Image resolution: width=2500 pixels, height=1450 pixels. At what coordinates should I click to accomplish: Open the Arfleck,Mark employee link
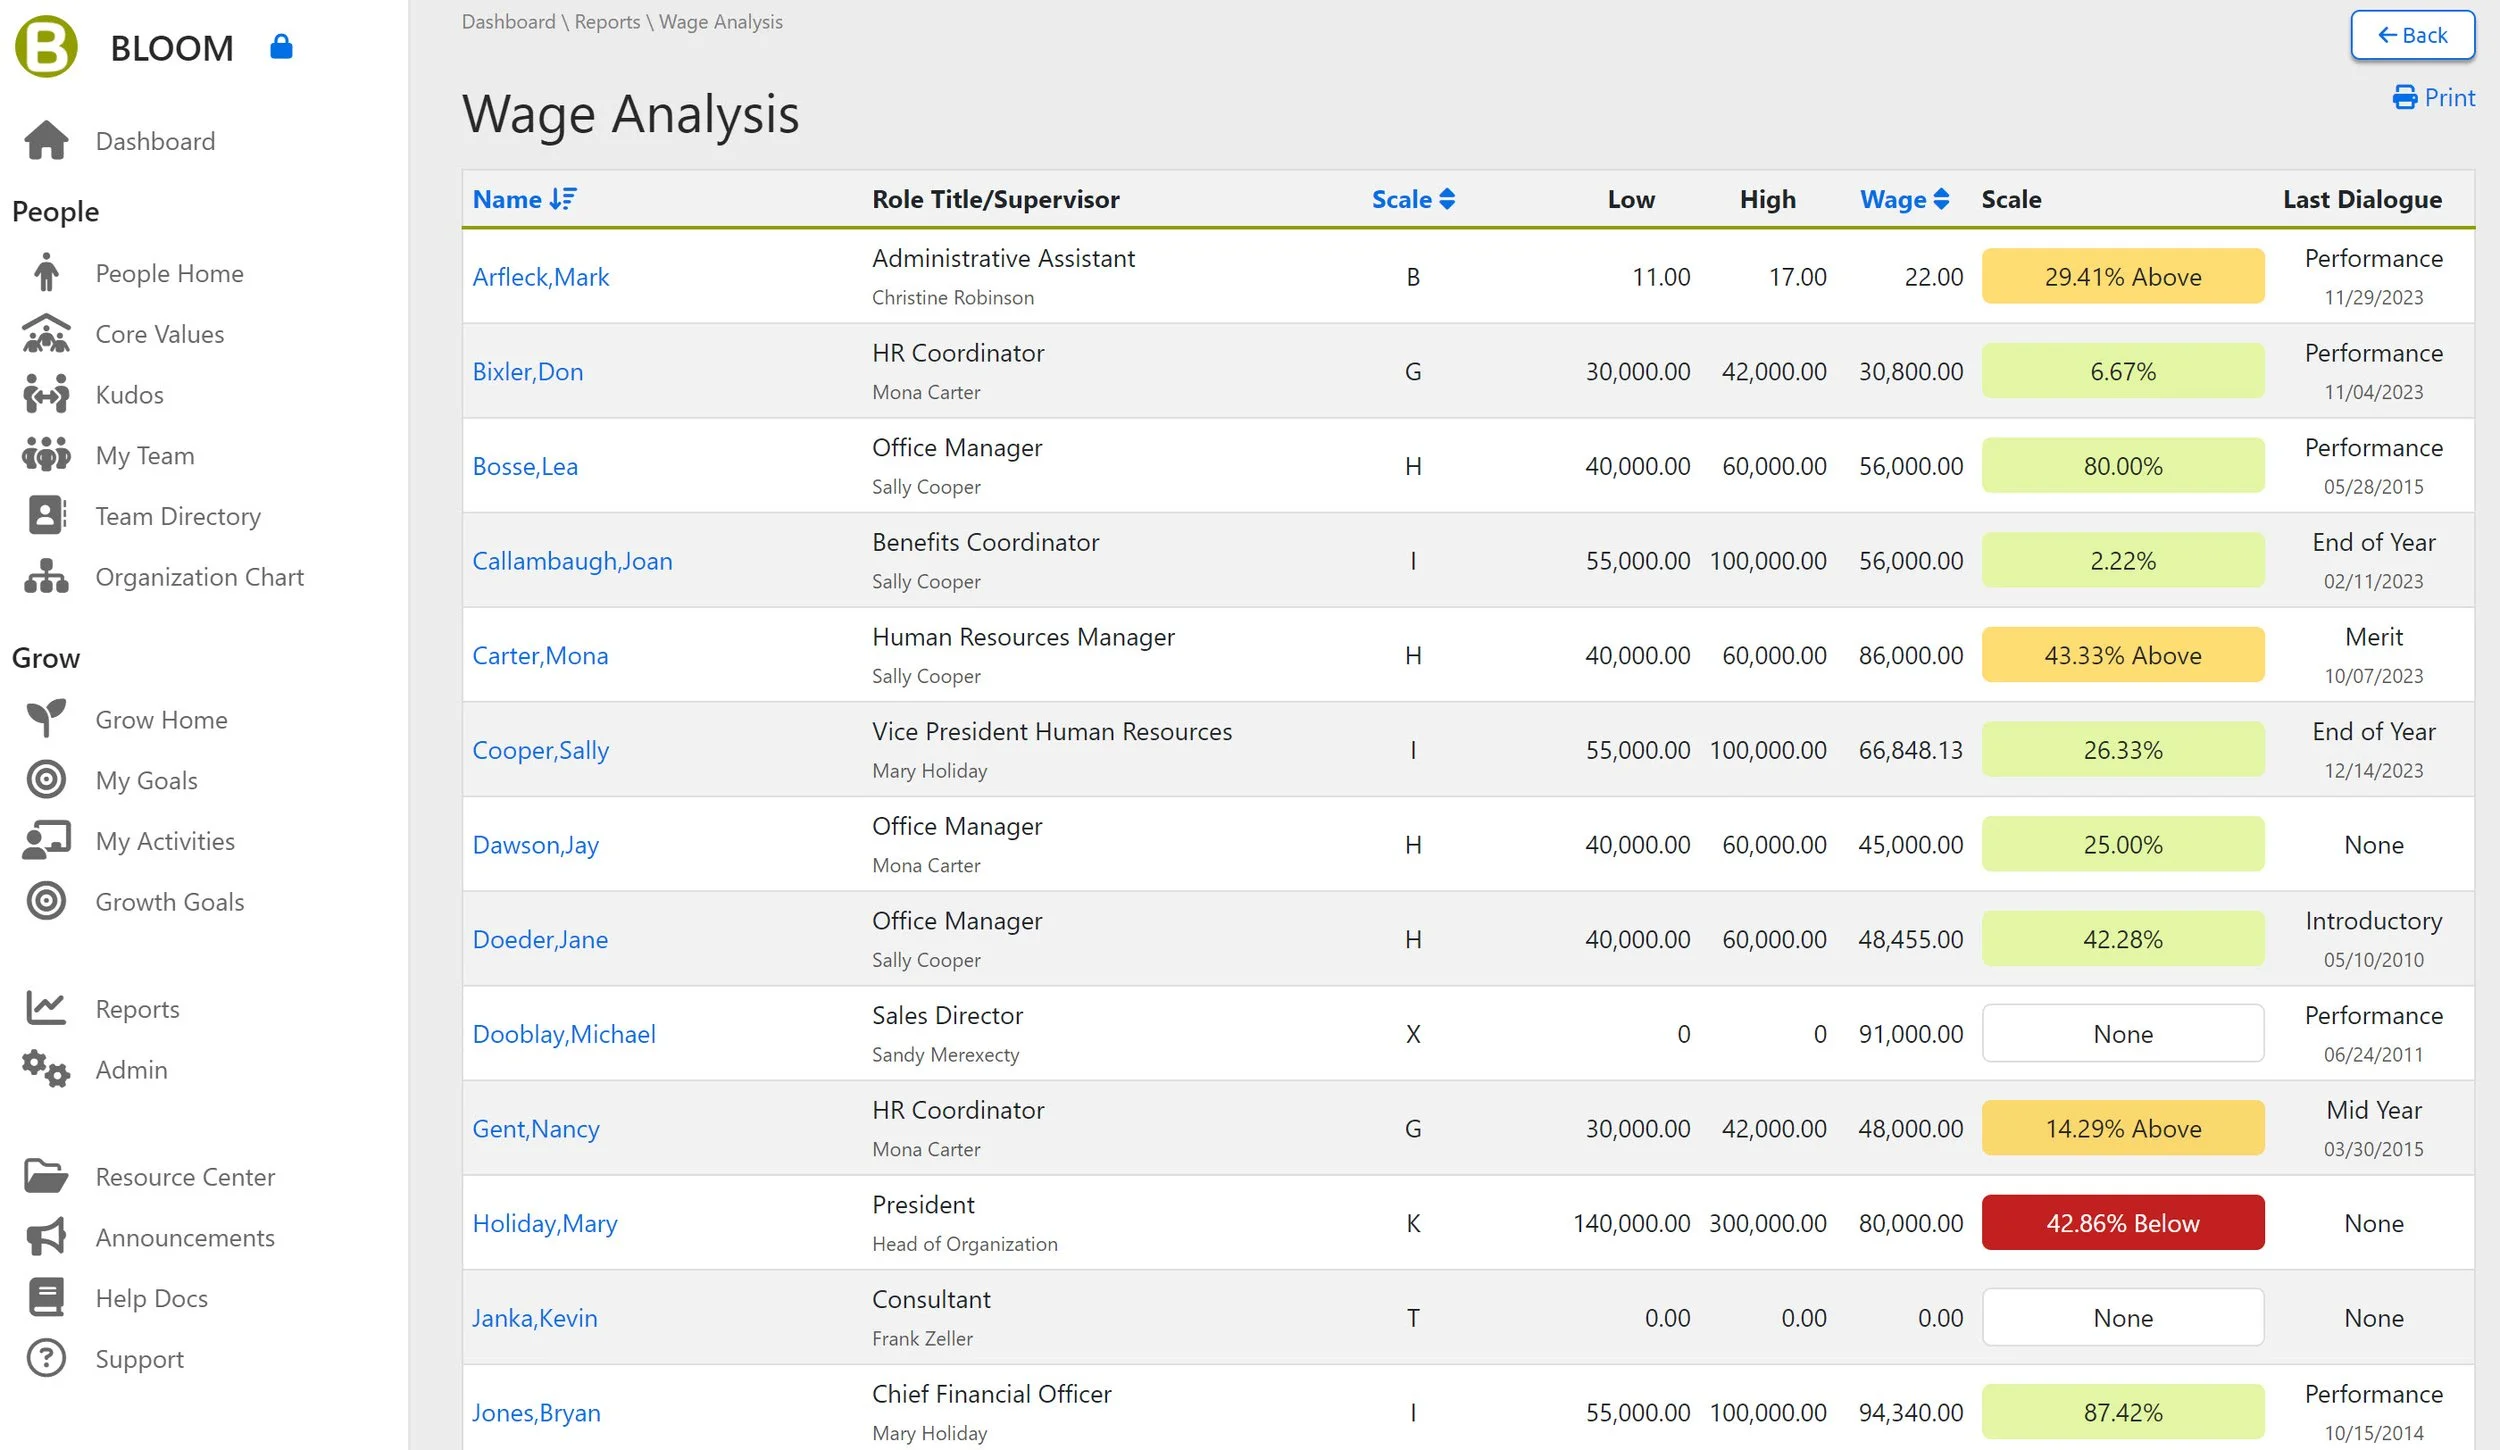pyautogui.click(x=540, y=277)
